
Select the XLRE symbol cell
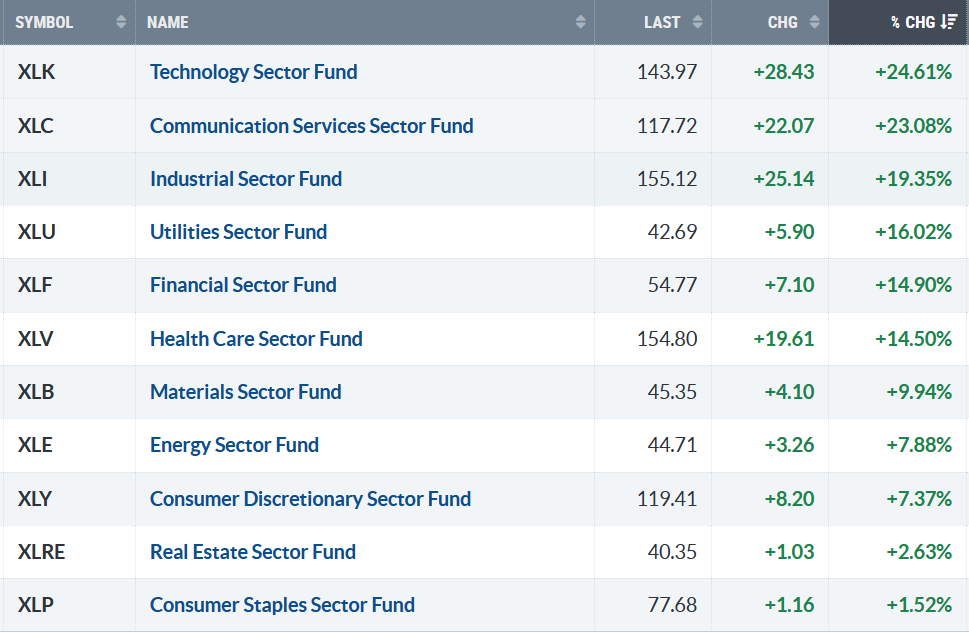41,552
